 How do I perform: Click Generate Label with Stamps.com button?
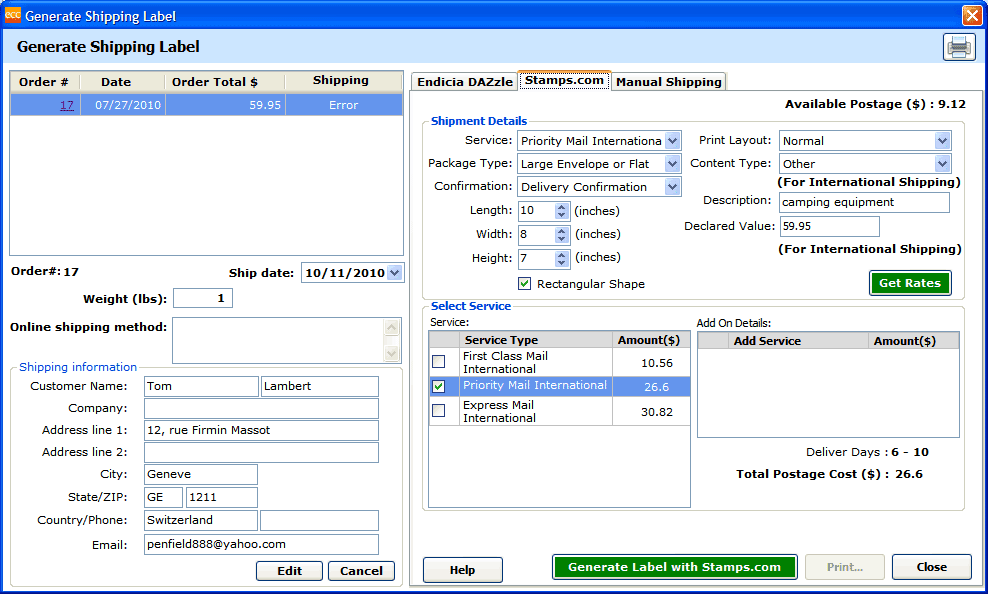pos(674,567)
